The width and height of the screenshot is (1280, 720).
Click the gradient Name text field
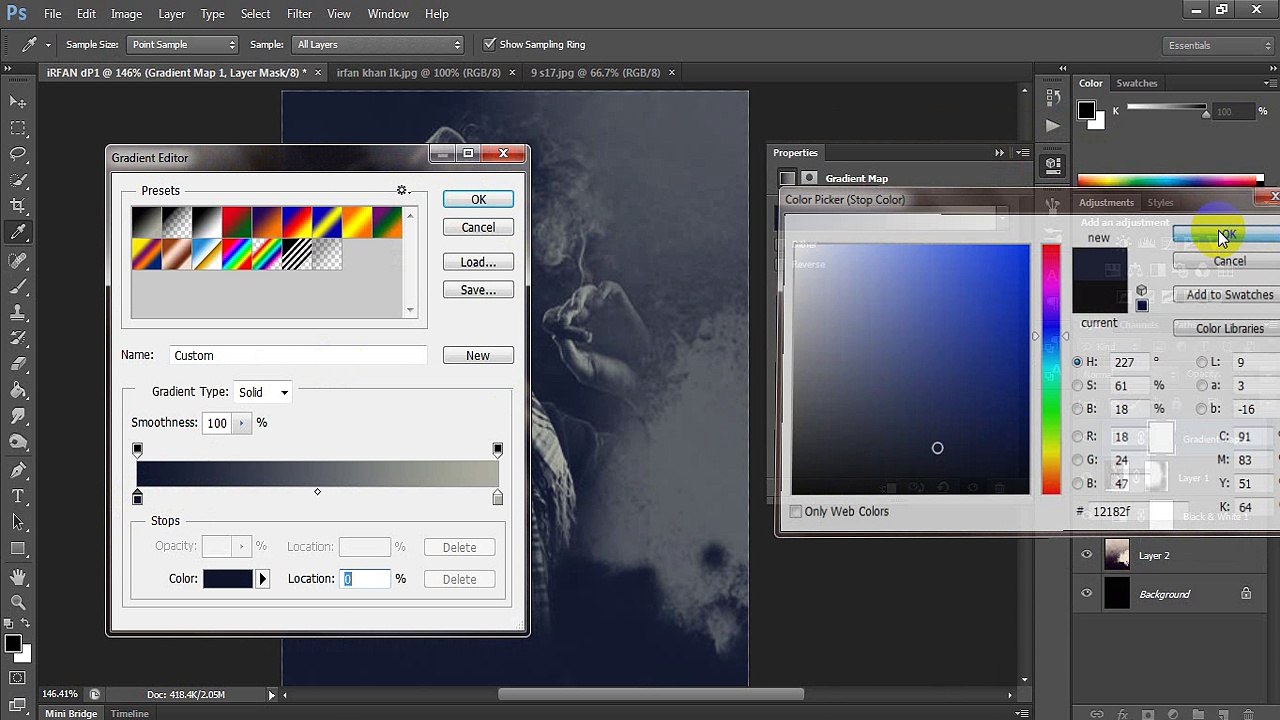click(x=297, y=355)
